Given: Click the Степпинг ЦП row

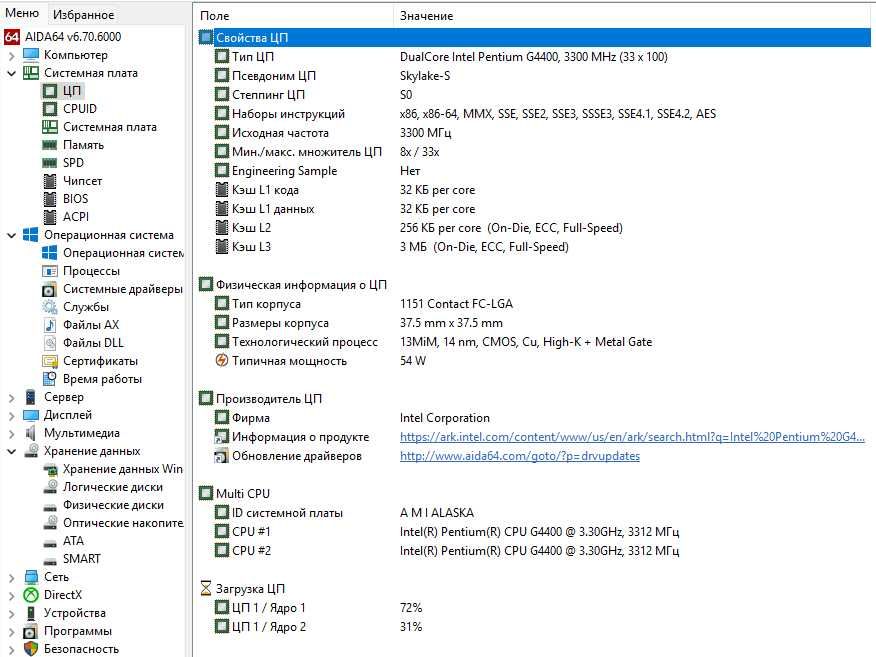Looking at the screenshot, I should (x=534, y=94).
